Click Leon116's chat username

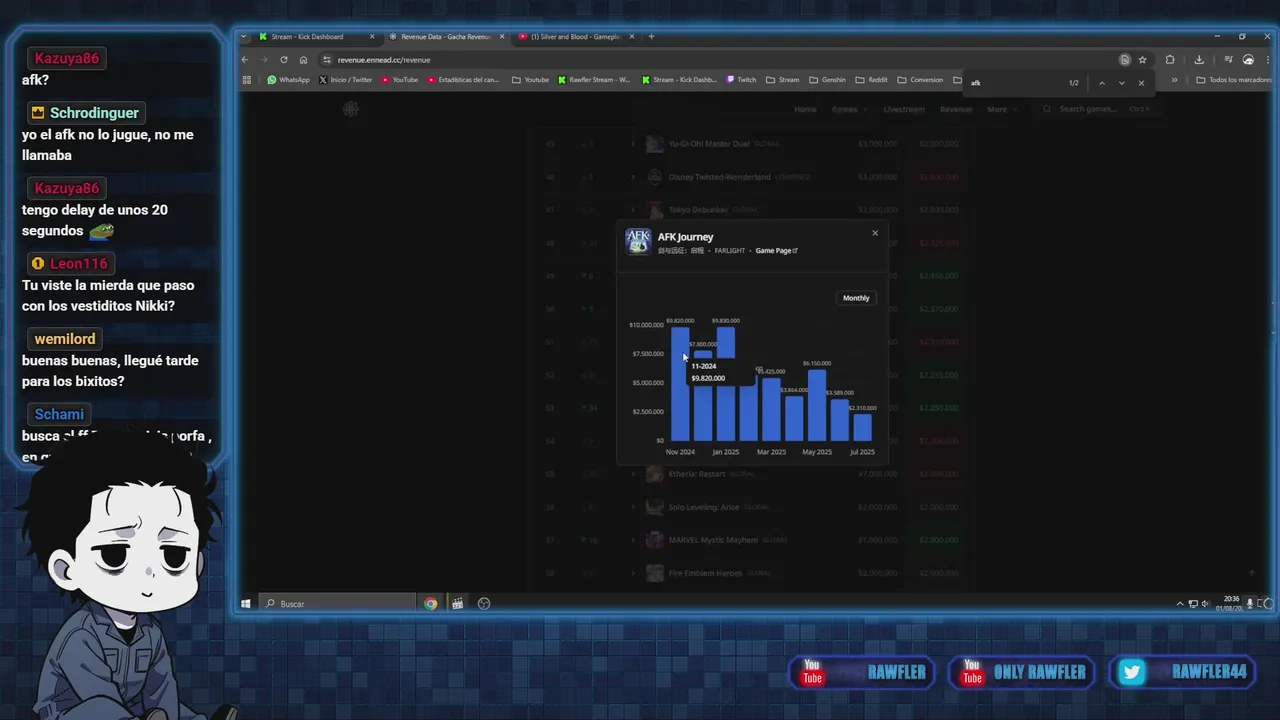[70, 264]
